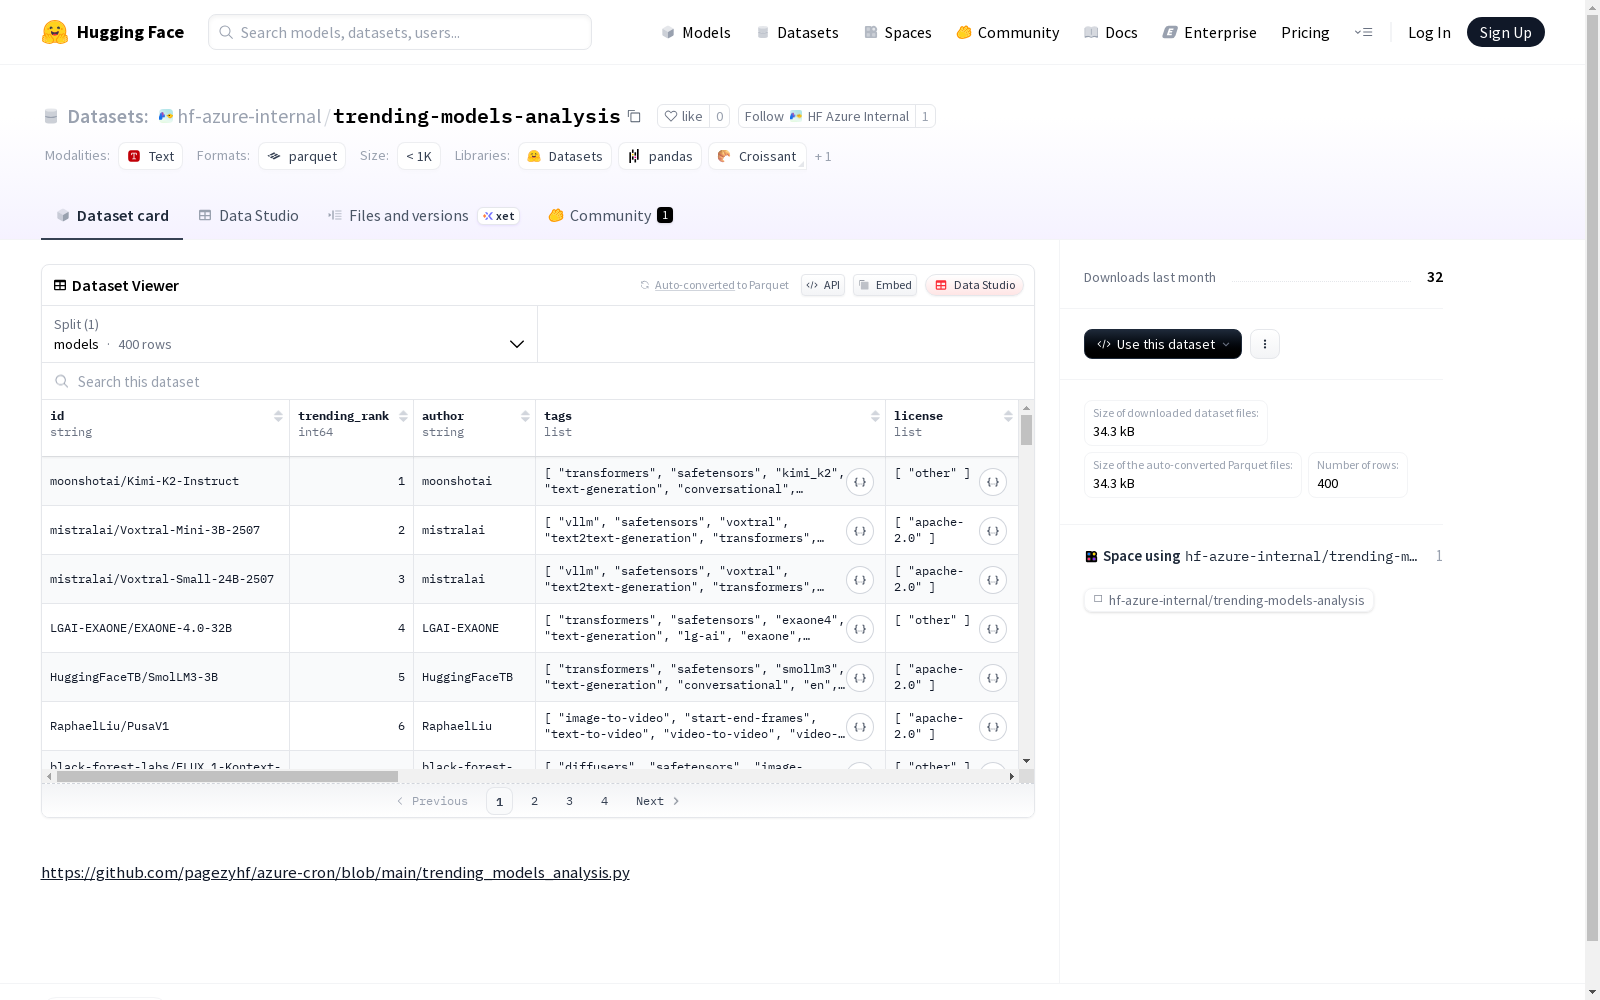Open Enterprise in the top navigation
Screen dimensions: 1600x1000
(1209, 32)
